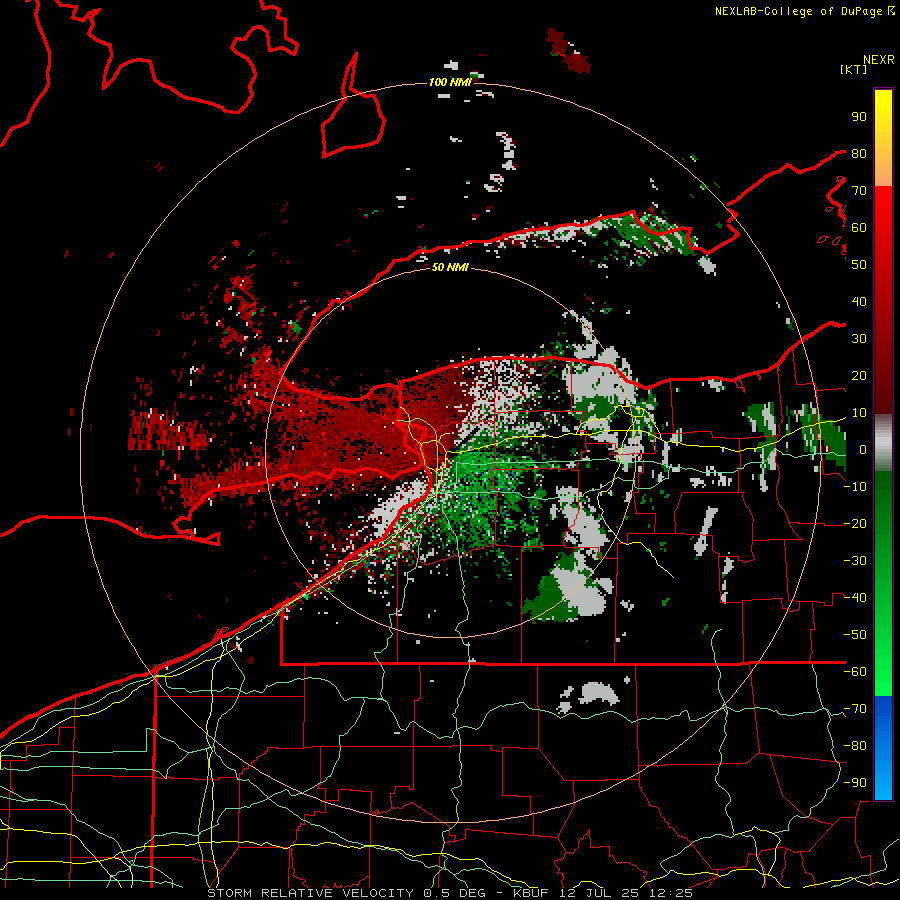Viewport: 900px width, 900px height.
Task: Click the 30 value on velocity legend
Action: coord(859,339)
